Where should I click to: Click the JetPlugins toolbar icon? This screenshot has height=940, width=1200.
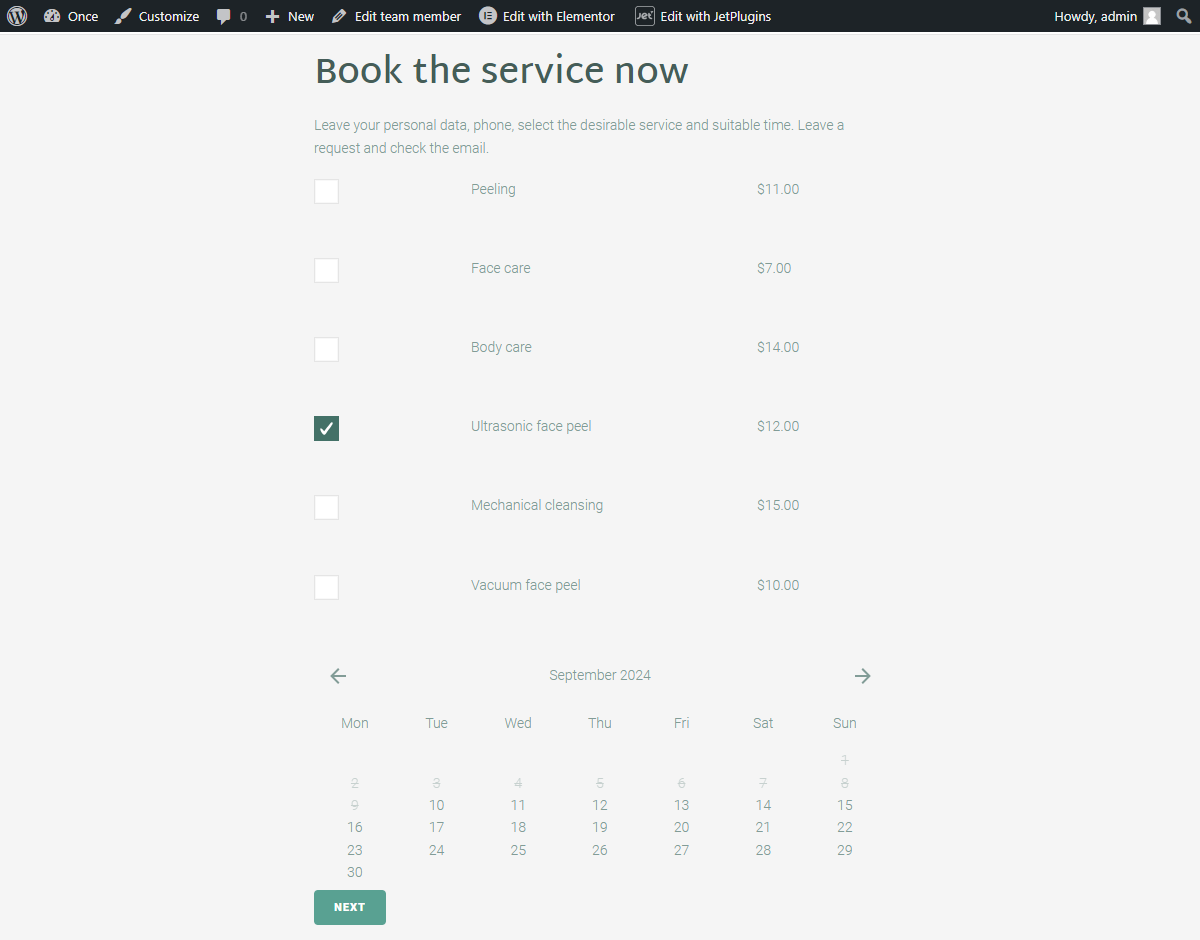point(644,16)
